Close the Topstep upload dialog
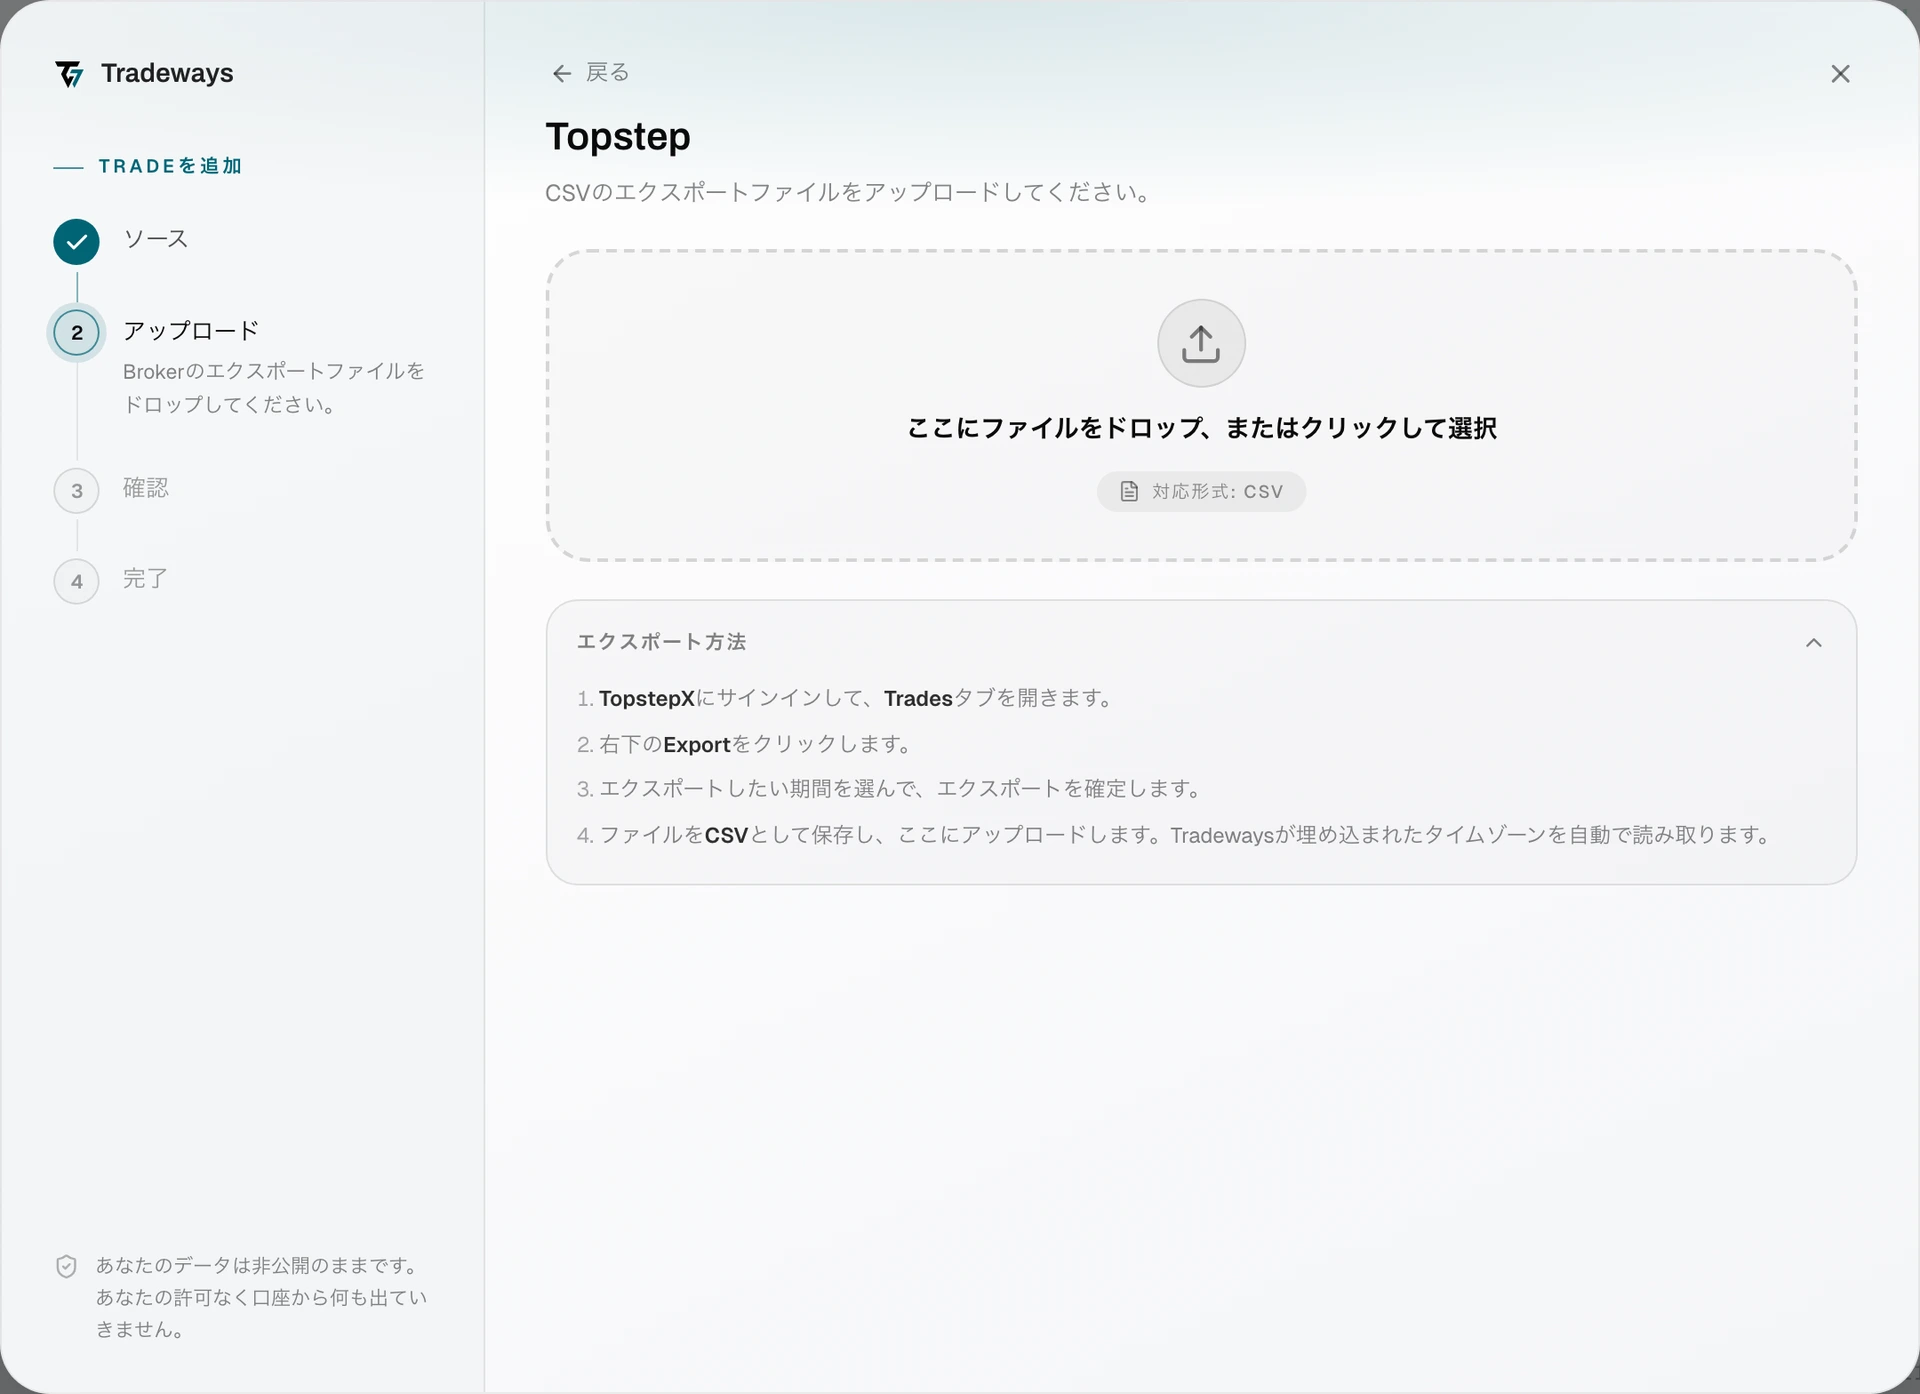This screenshot has width=1920, height=1394. click(x=1840, y=74)
